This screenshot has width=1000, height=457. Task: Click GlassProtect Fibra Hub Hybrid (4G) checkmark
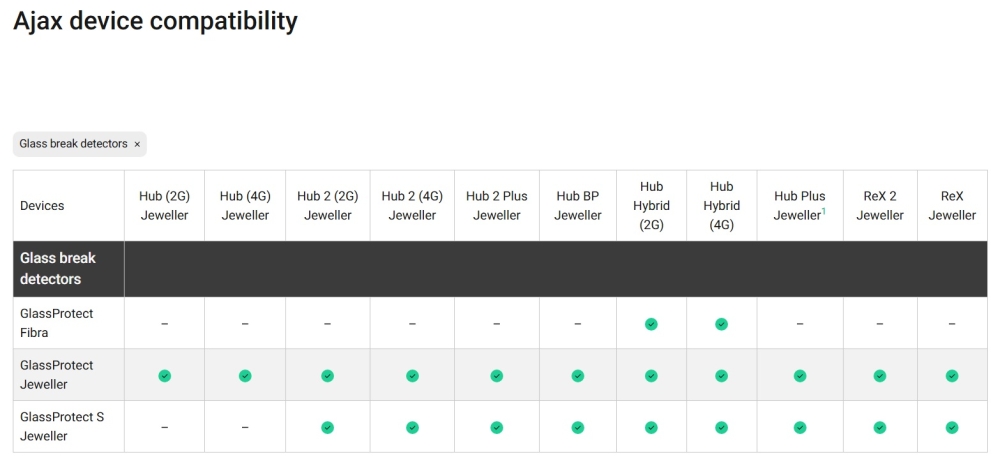(721, 324)
